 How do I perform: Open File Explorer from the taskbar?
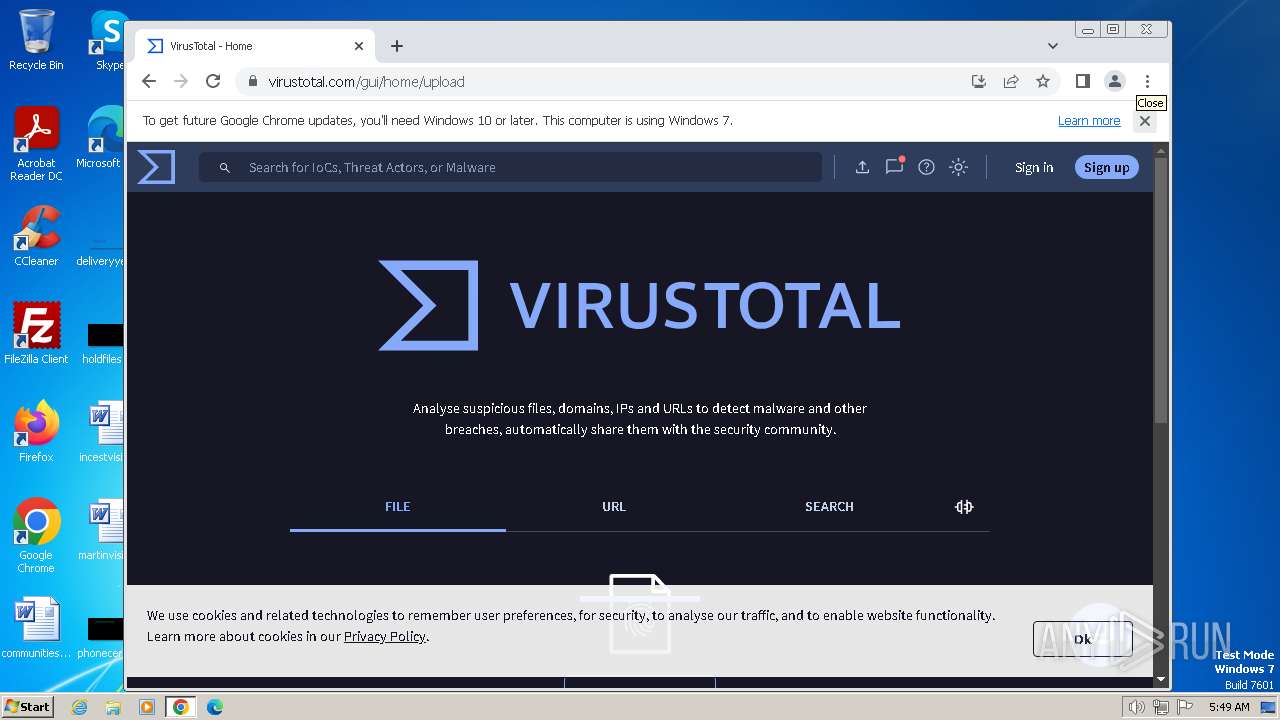(x=113, y=707)
